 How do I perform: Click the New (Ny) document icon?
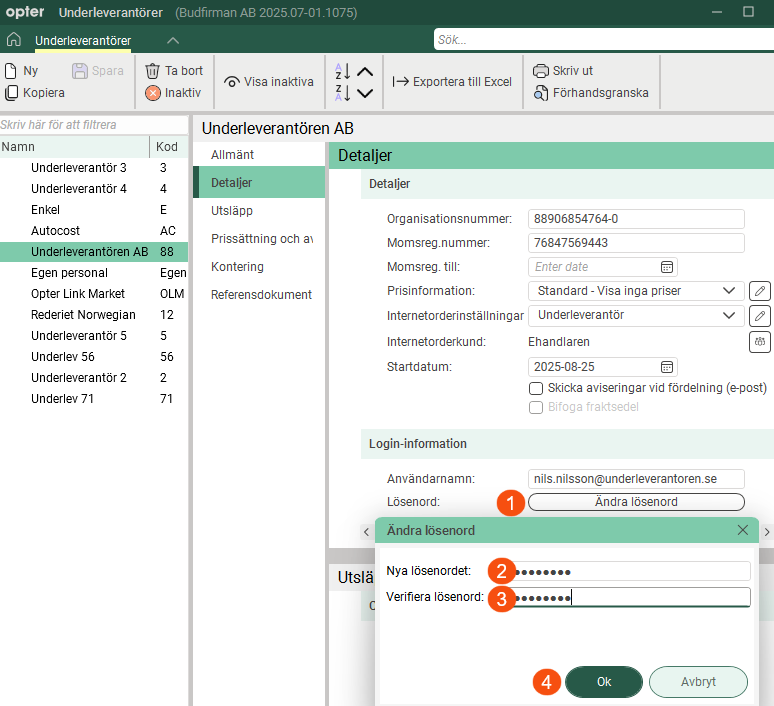tap(11, 71)
